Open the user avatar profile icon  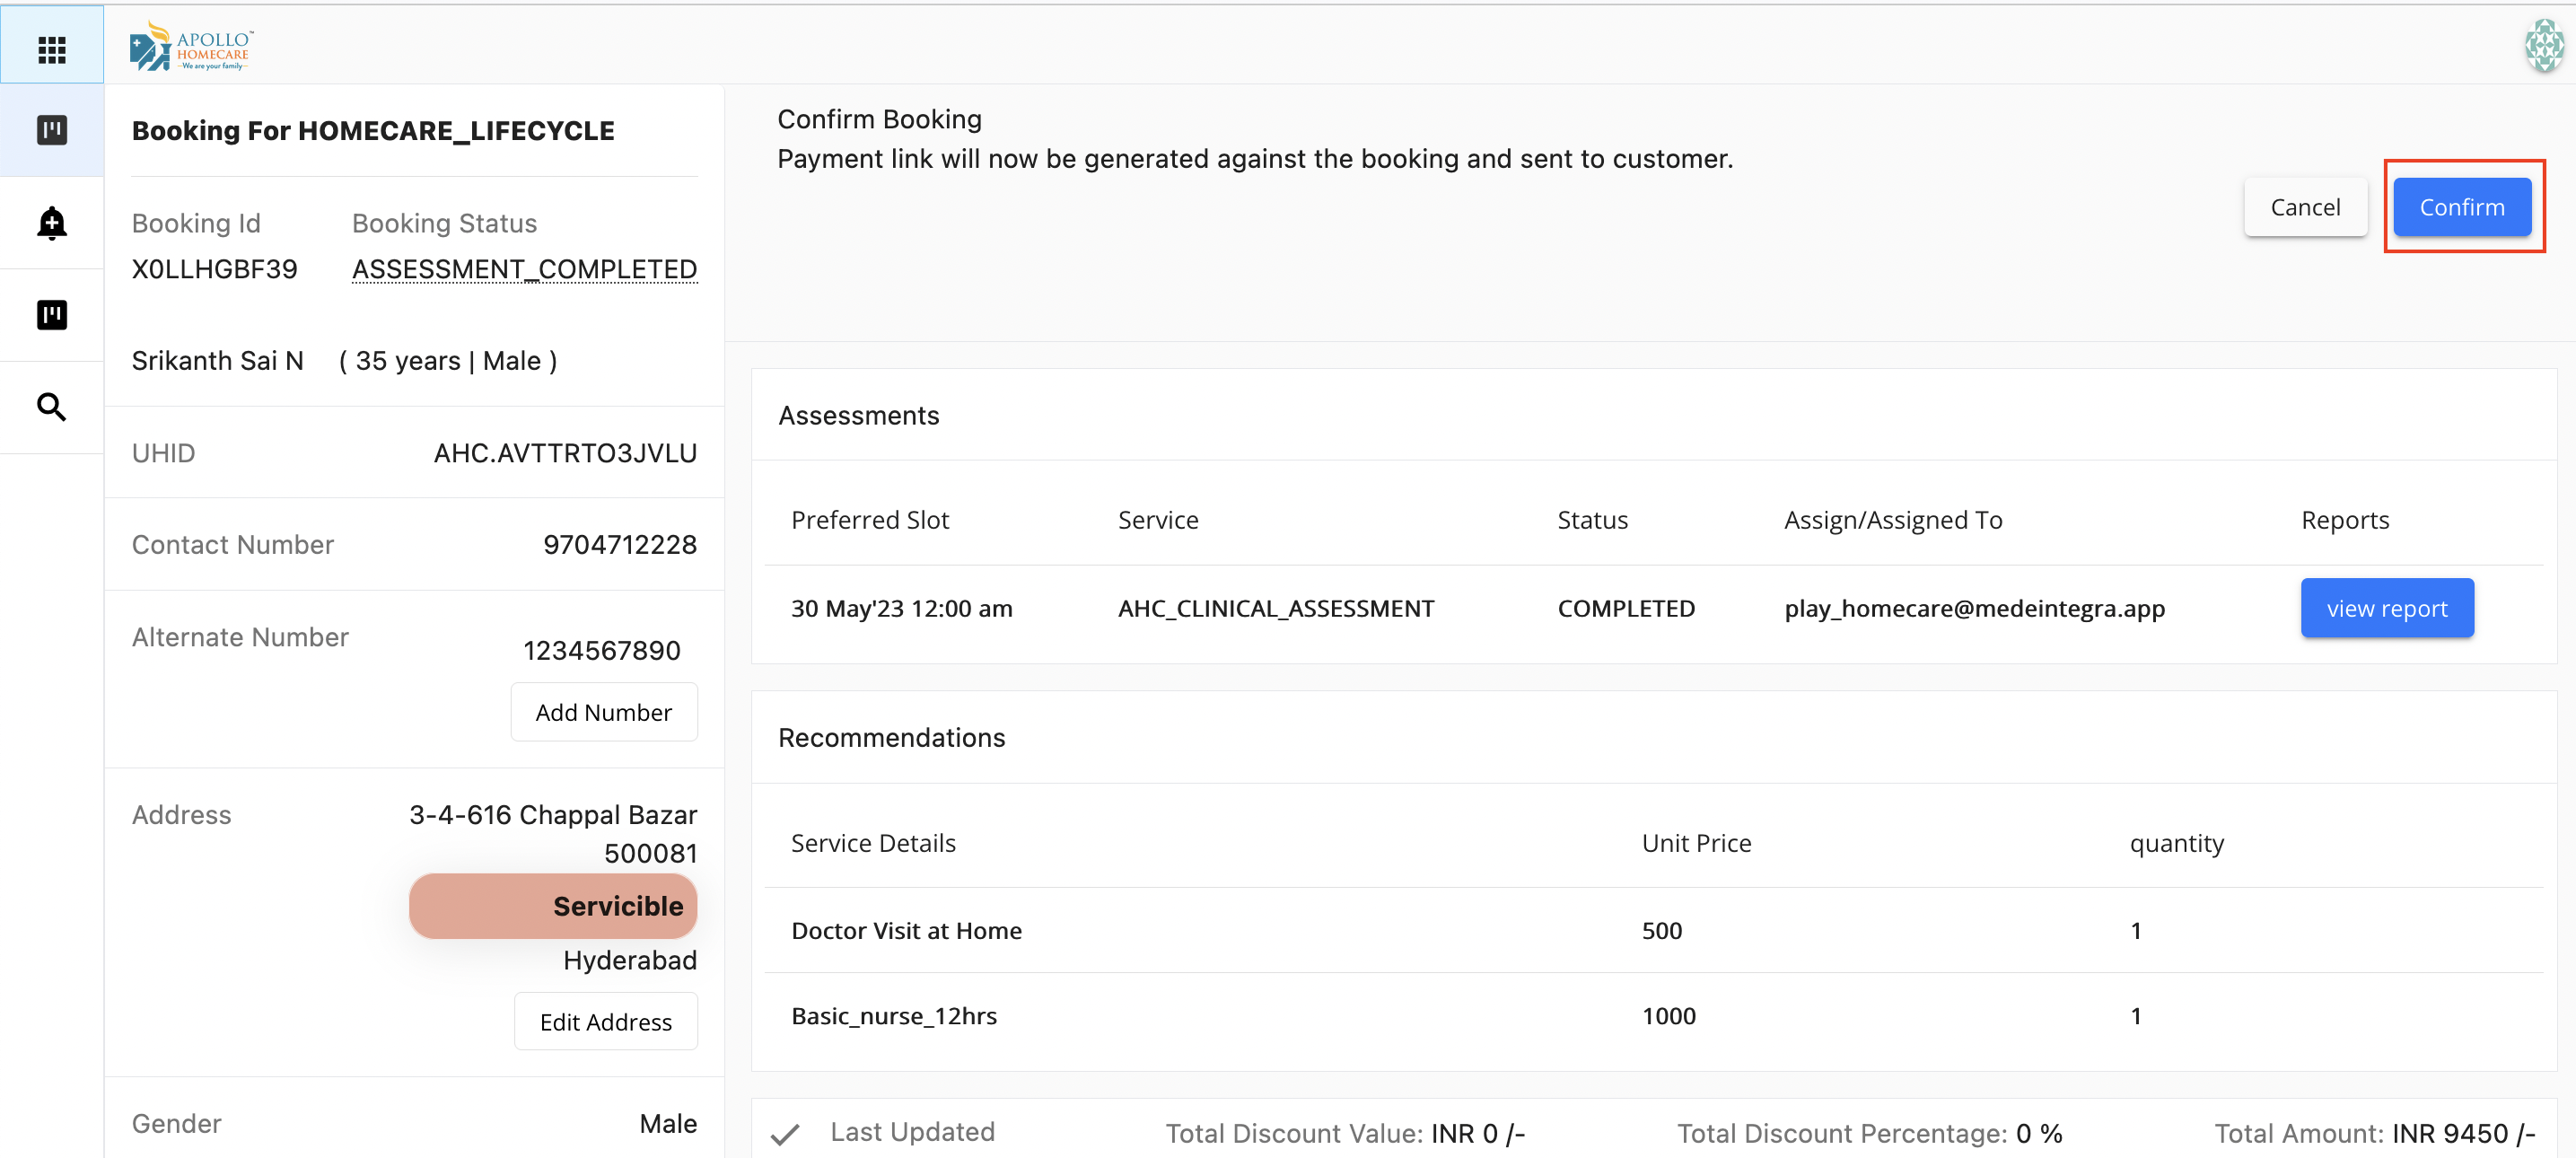click(2543, 46)
